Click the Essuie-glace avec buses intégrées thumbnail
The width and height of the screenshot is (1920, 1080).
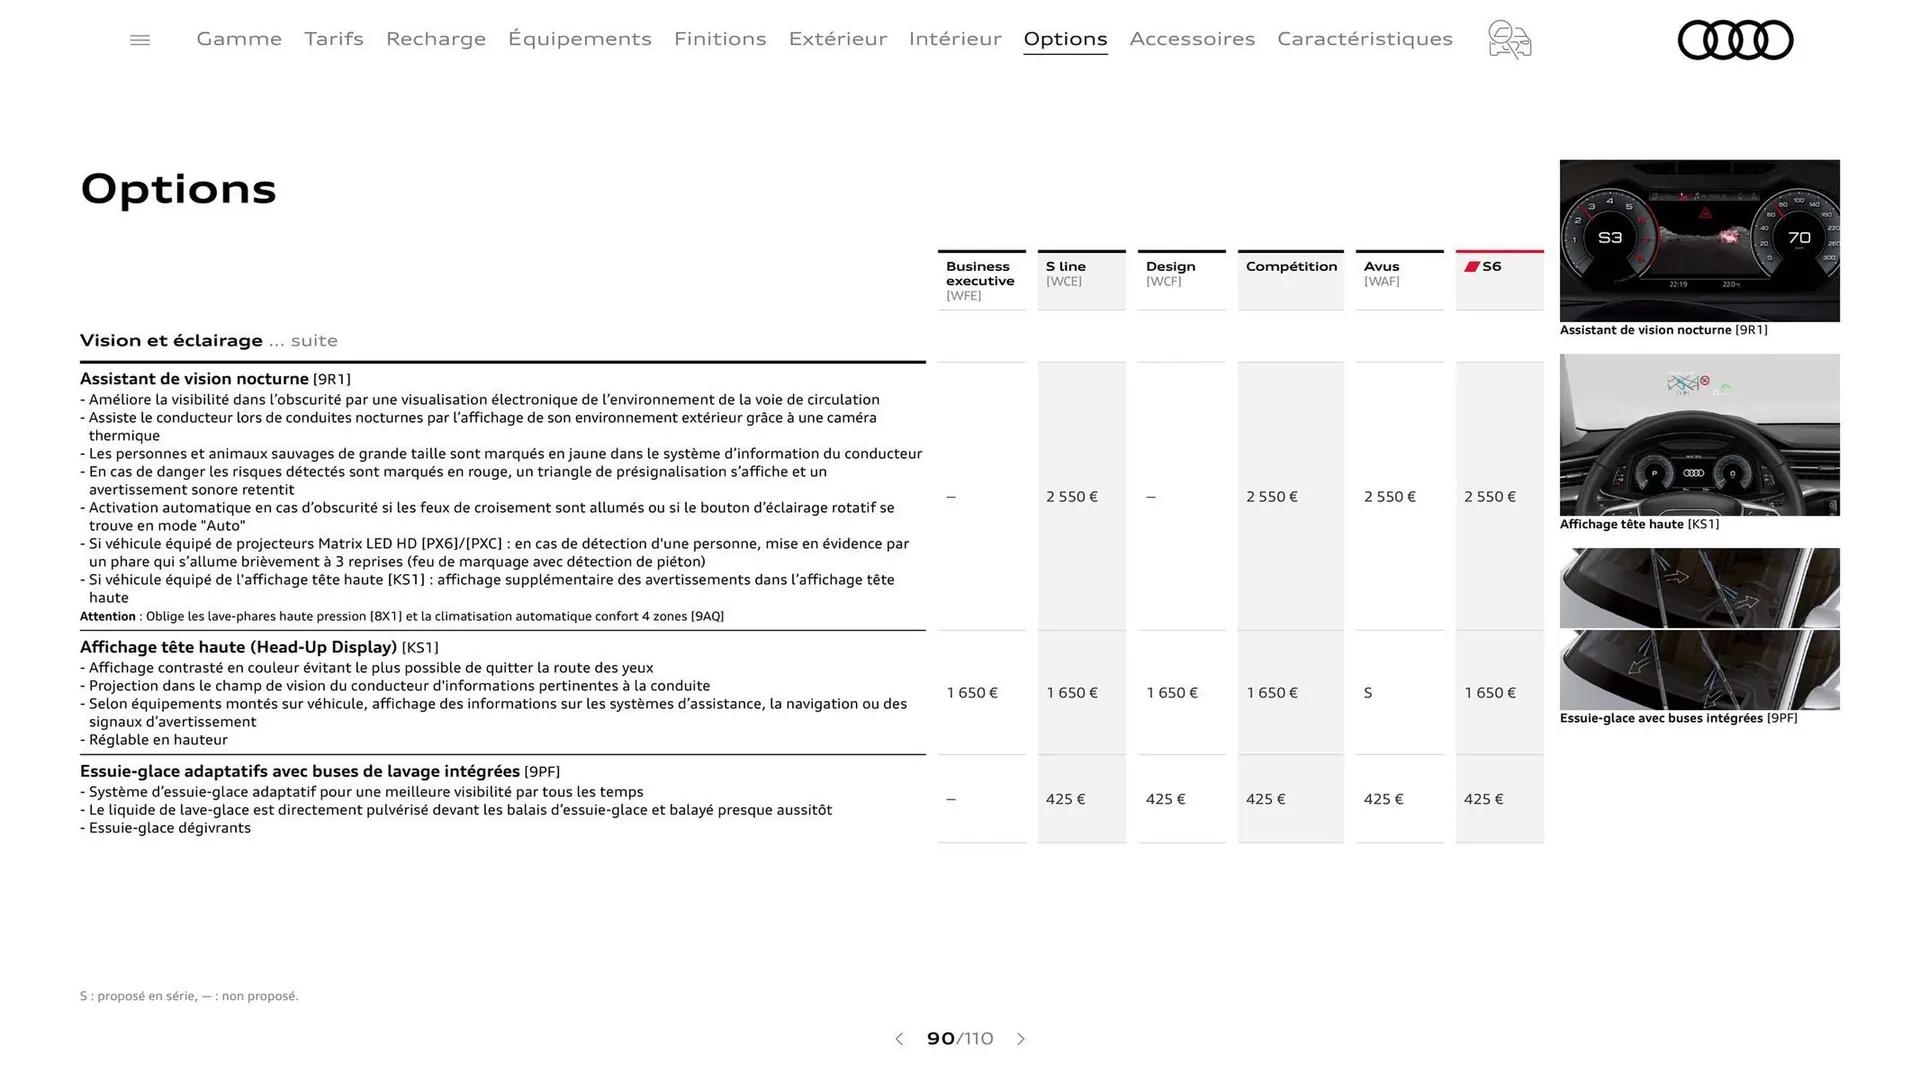(1699, 630)
